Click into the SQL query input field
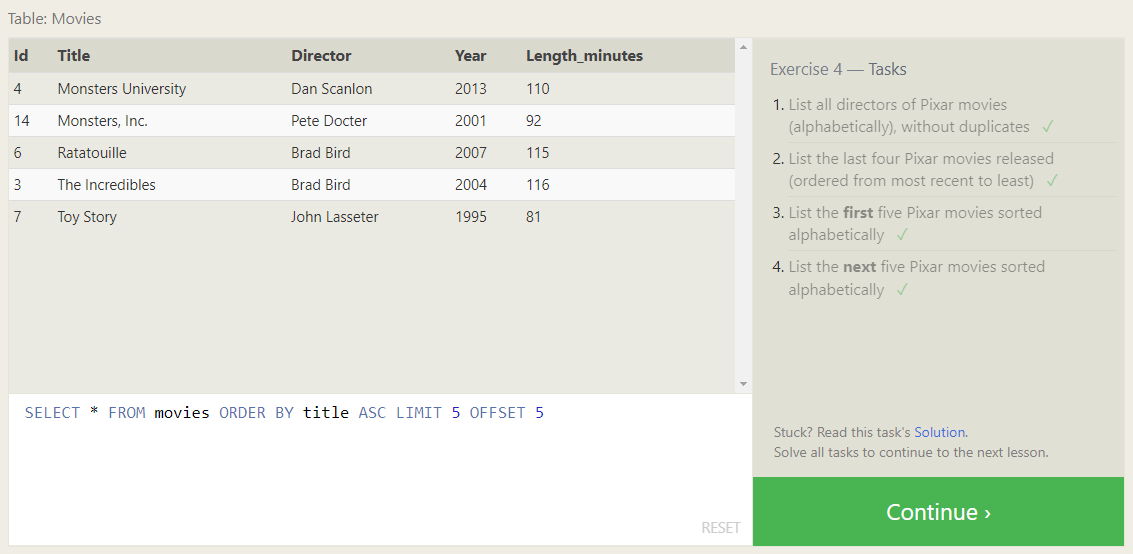The width and height of the screenshot is (1133, 554). coord(380,469)
